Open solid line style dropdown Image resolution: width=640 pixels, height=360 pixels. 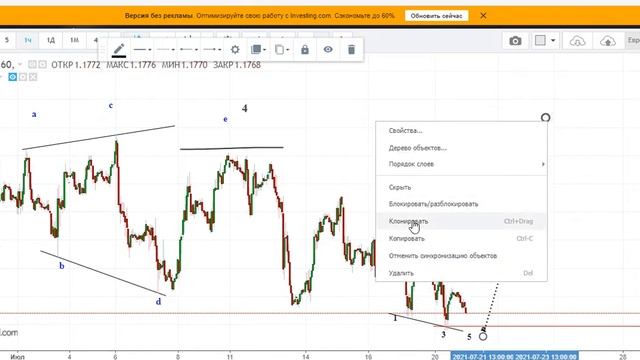tap(143, 50)
